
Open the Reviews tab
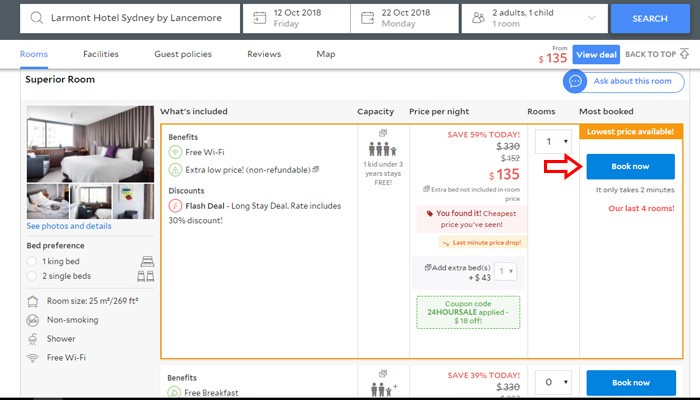[263, 54]
